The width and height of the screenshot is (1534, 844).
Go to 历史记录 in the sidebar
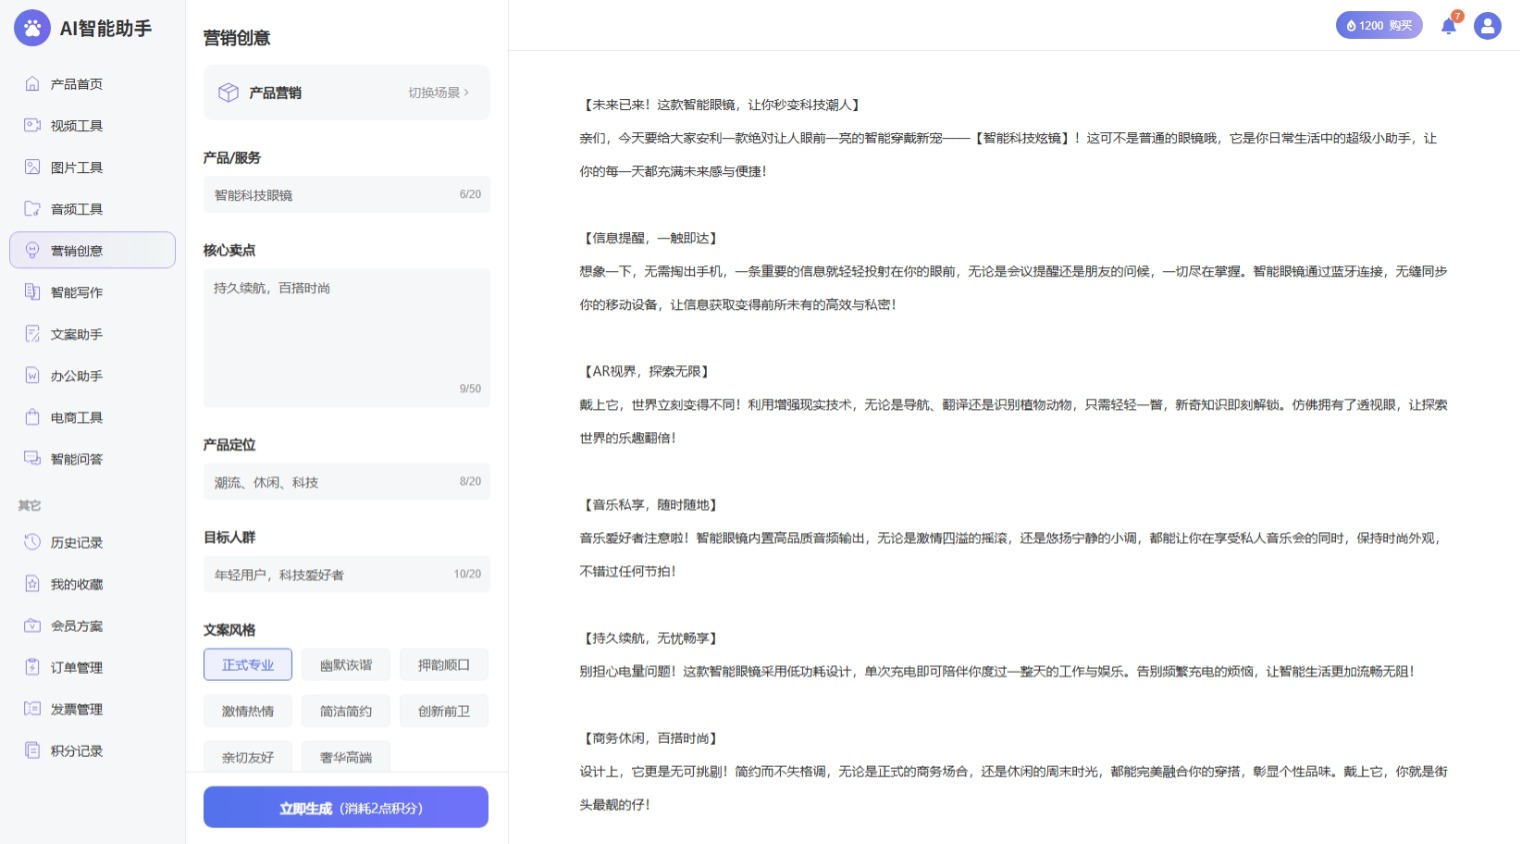pyautogui.click(x=77, y=543)
